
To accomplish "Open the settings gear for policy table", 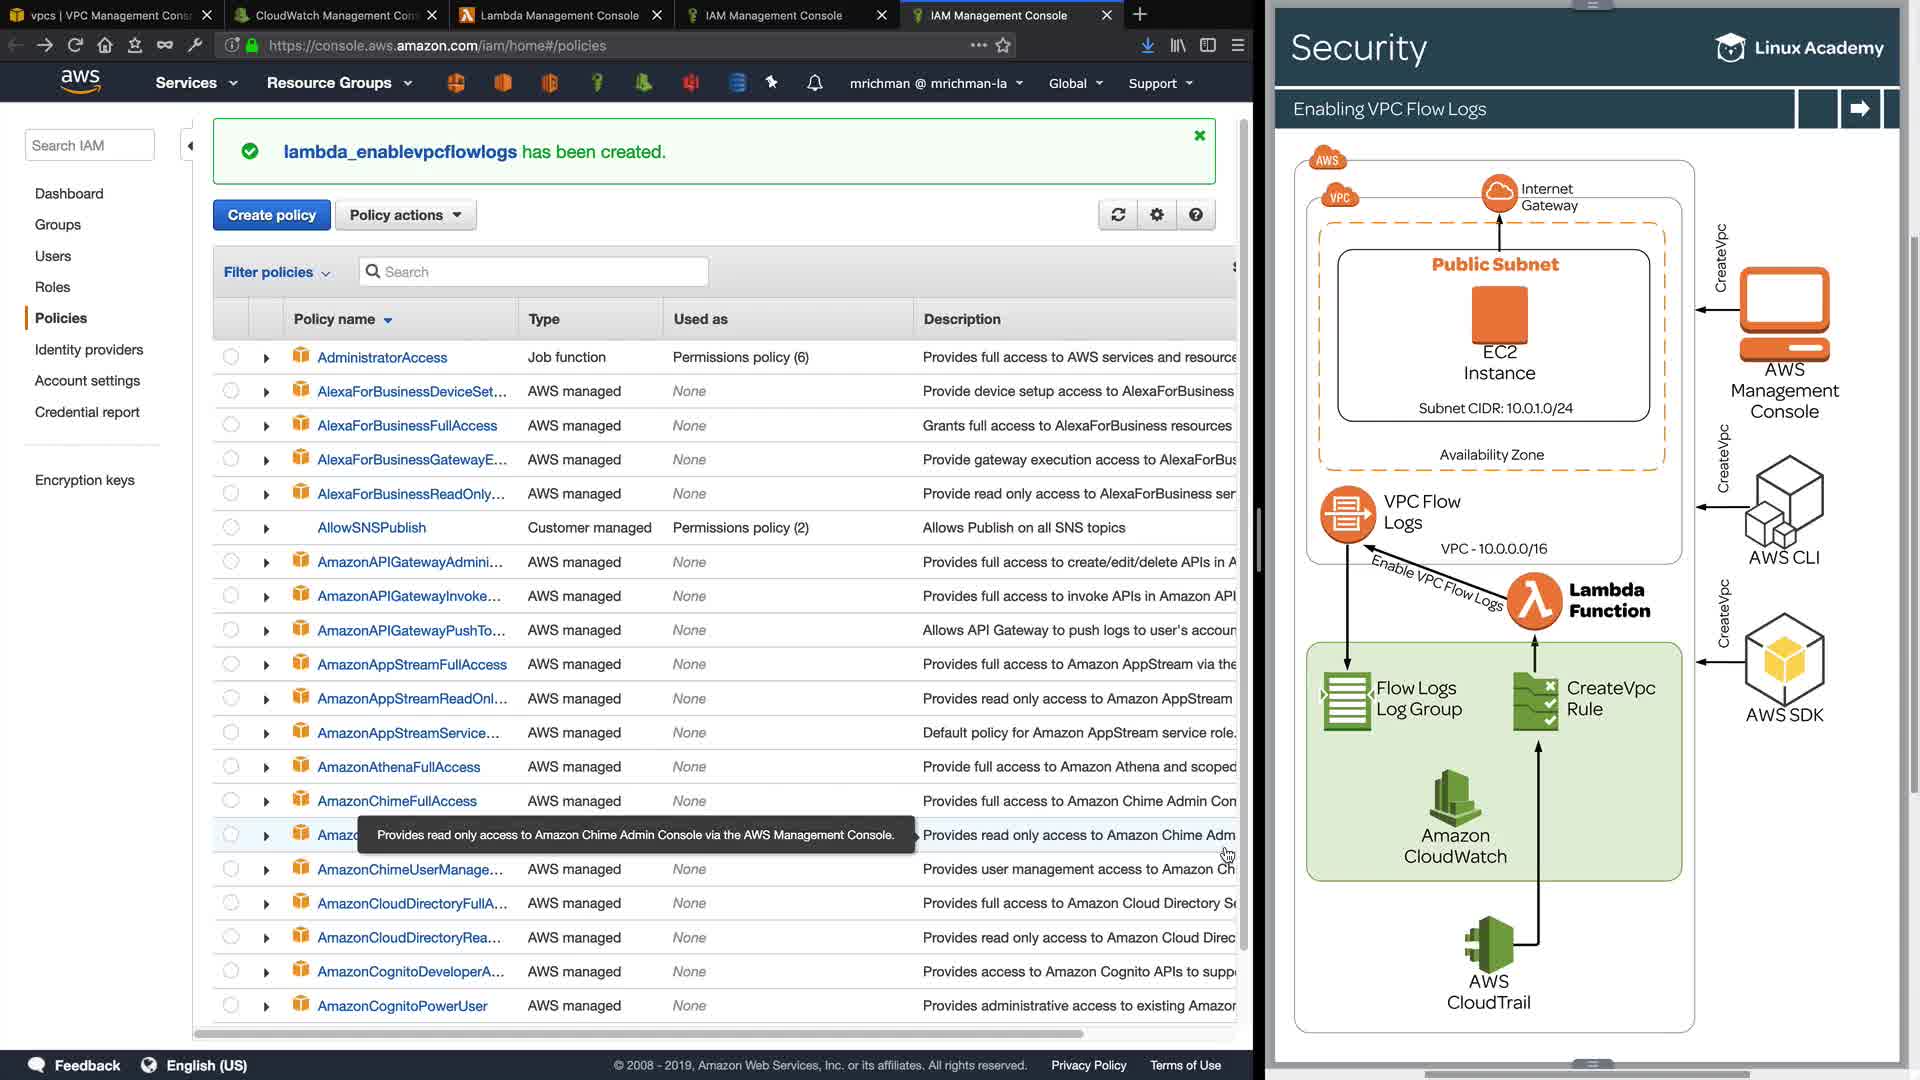I will (1157, 215).
